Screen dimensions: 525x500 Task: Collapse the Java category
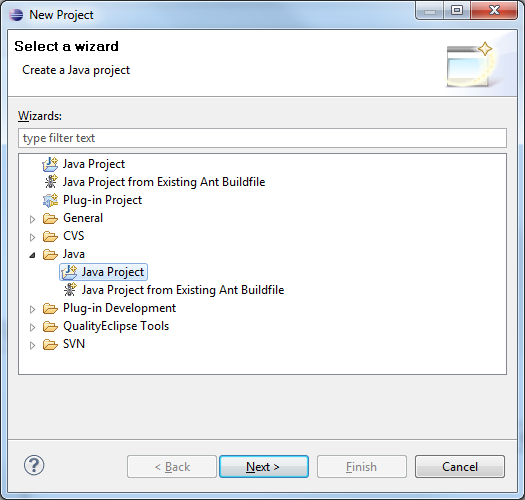point(32,256)
